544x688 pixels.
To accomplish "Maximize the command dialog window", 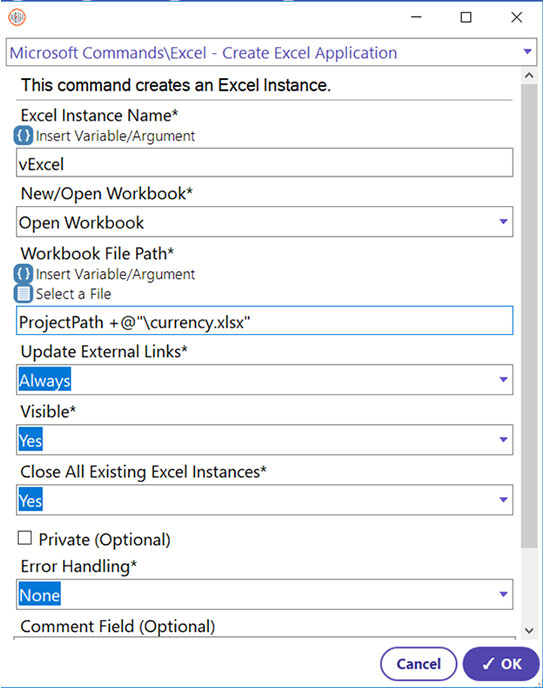I will pyautogui.click(x=466, y=18).
